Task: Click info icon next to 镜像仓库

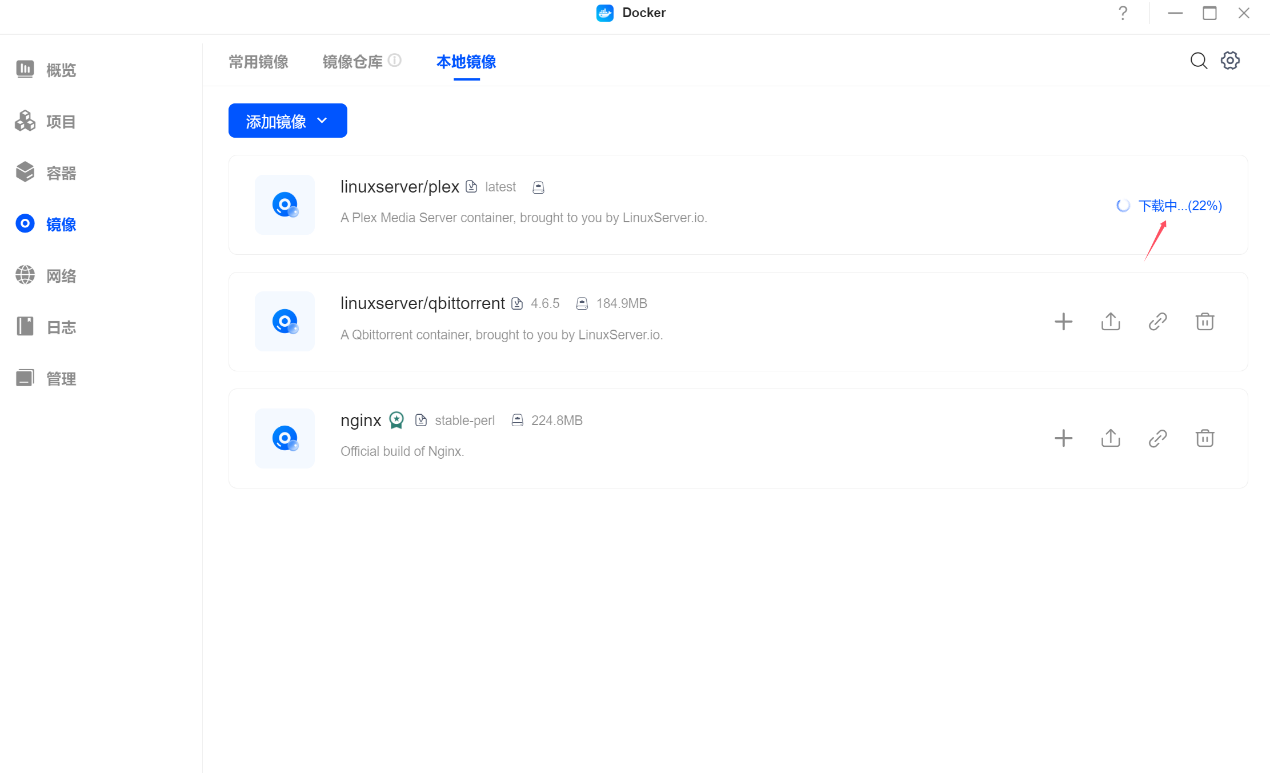Action: tap(395, 61)
